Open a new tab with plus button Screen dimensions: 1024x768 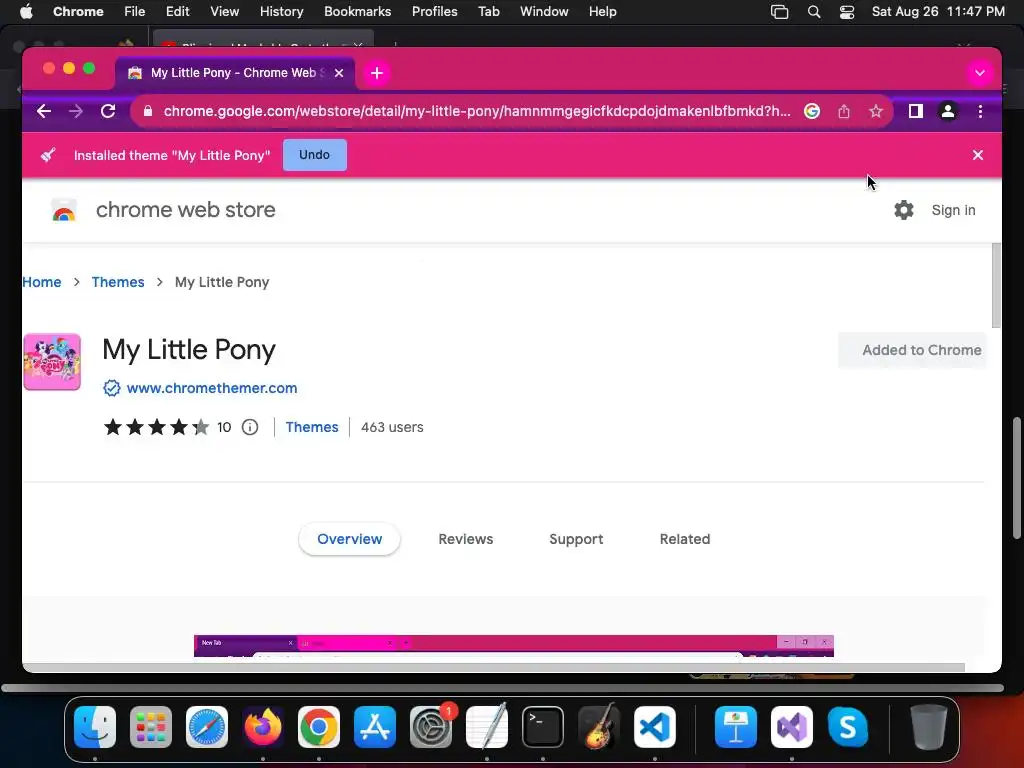pos(377,73)
